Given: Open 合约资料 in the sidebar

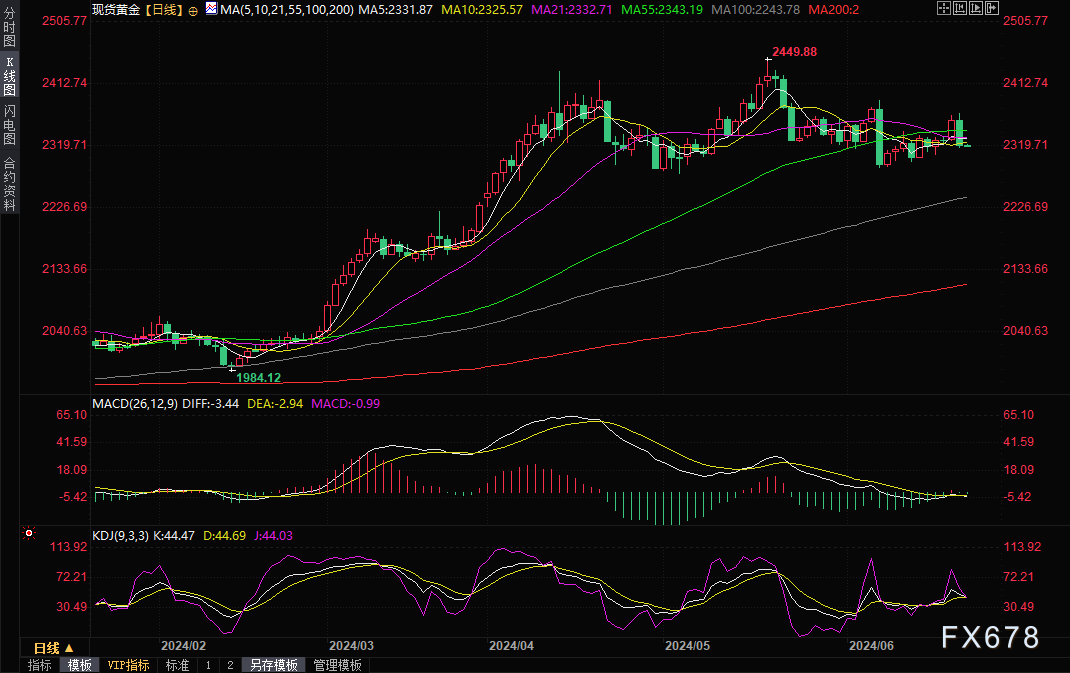Looking at the screenshot, I should [9, 184].
